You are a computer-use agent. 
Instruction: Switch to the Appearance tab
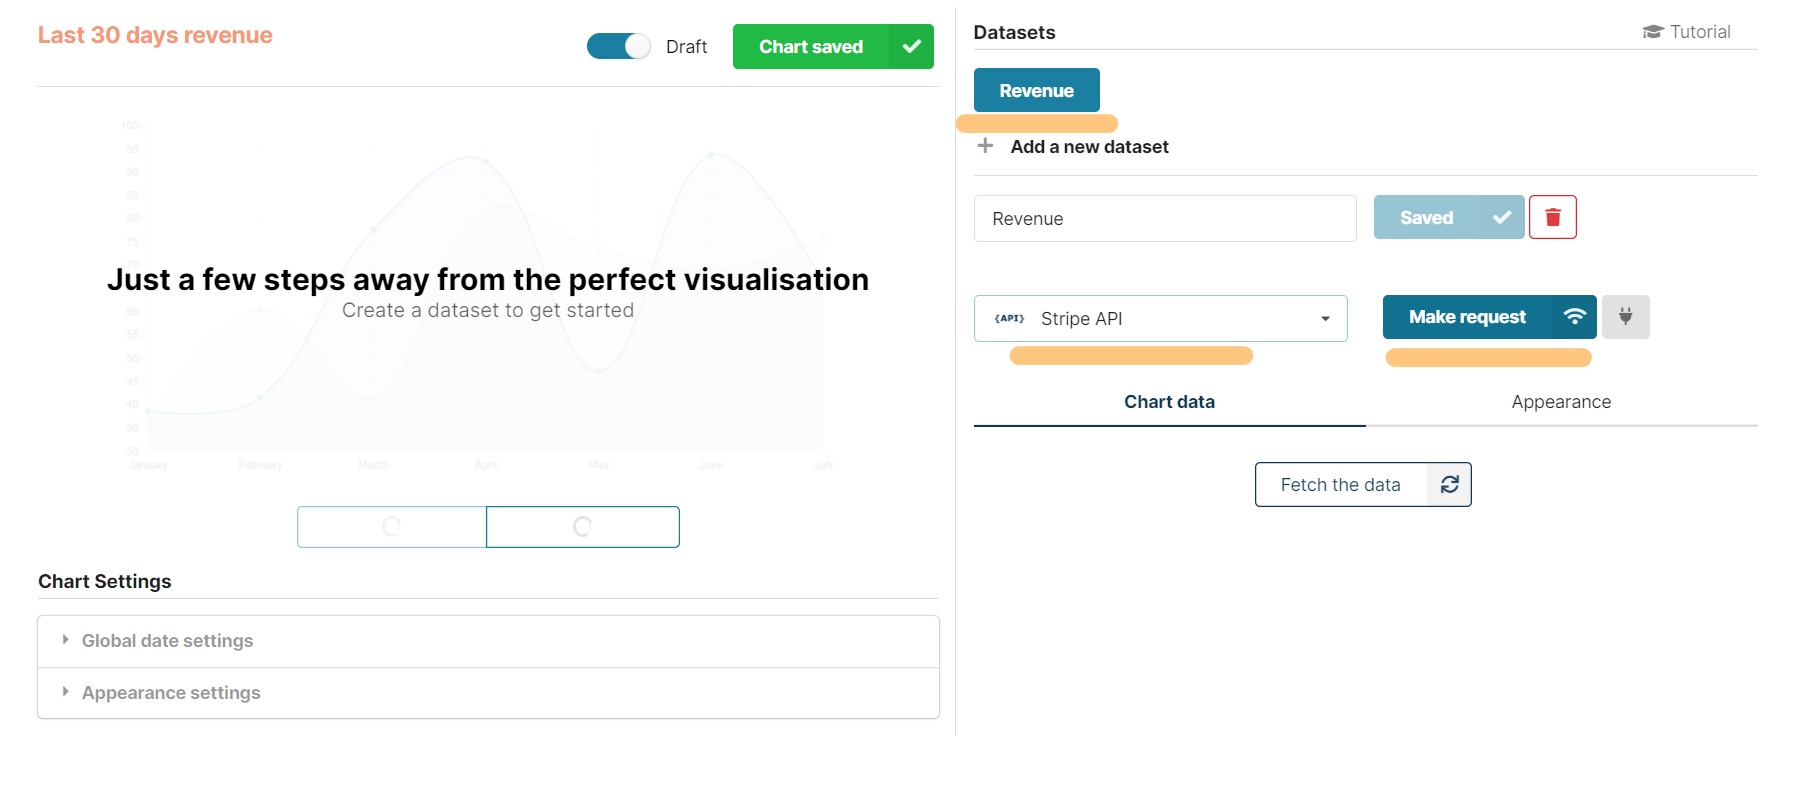tap(1560, 402)
